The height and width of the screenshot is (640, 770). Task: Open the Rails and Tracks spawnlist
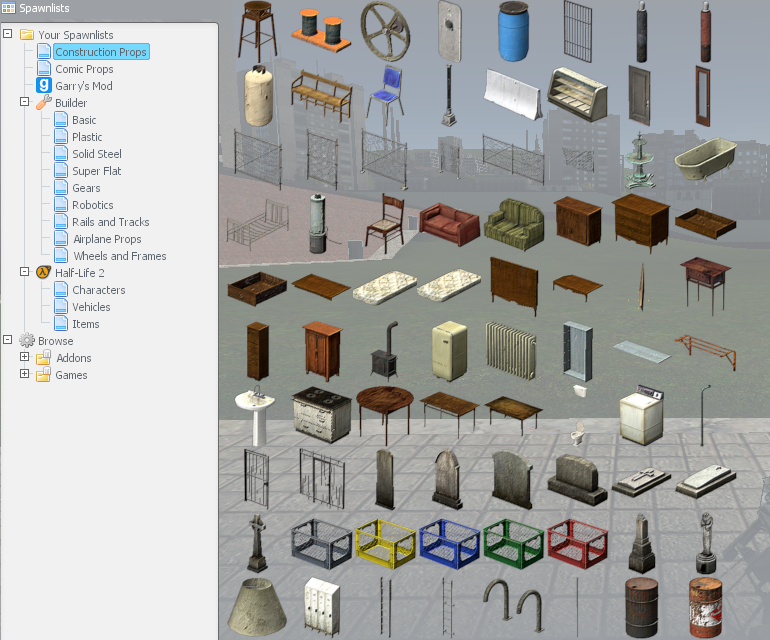point(110,222)
